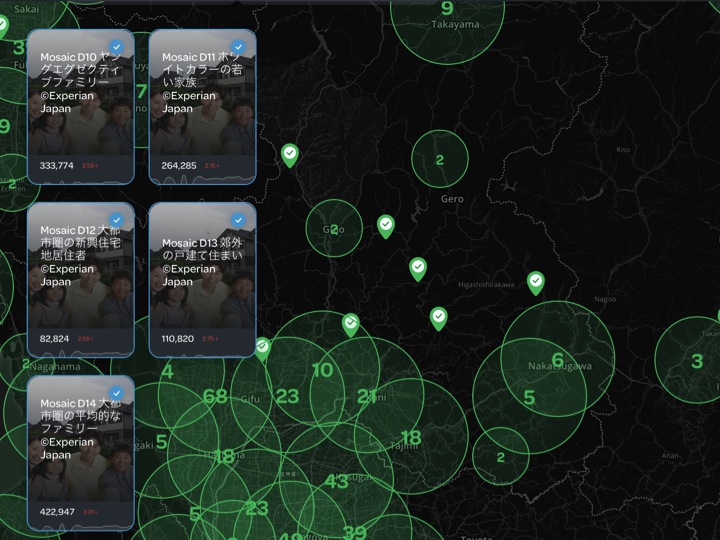
Task: Expand the 39 cluster at the bottom edge
Action: [354, 532]
